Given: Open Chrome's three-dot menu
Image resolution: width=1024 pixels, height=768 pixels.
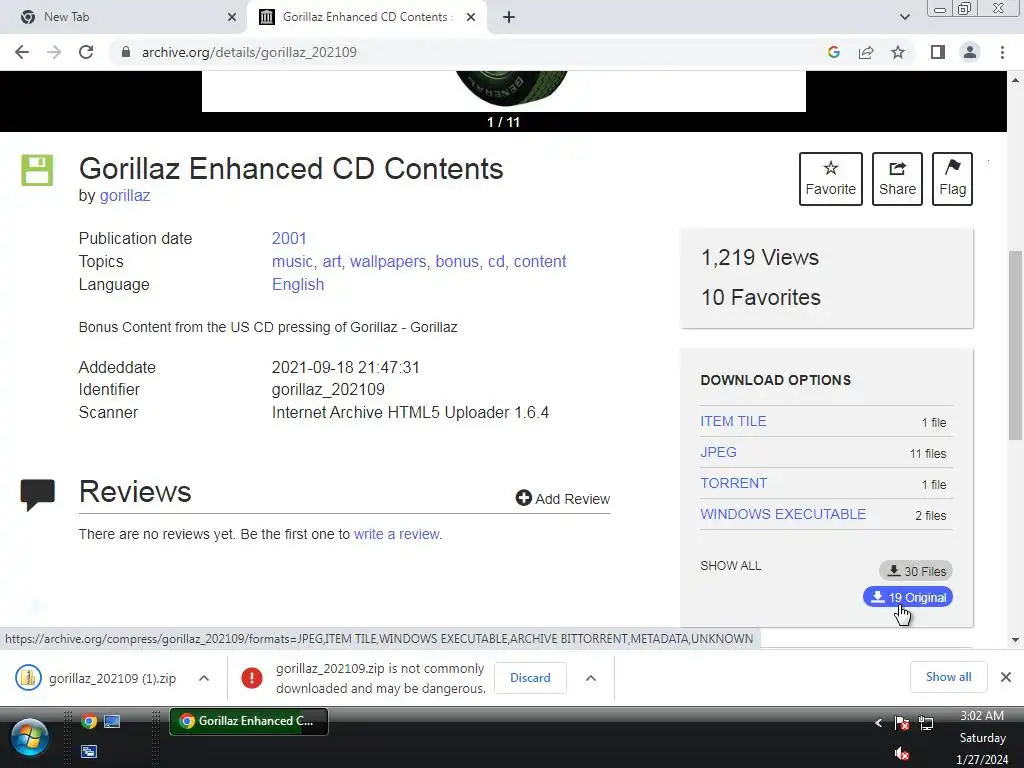Looking at the screenshot, I should (x=1002, y=52).
